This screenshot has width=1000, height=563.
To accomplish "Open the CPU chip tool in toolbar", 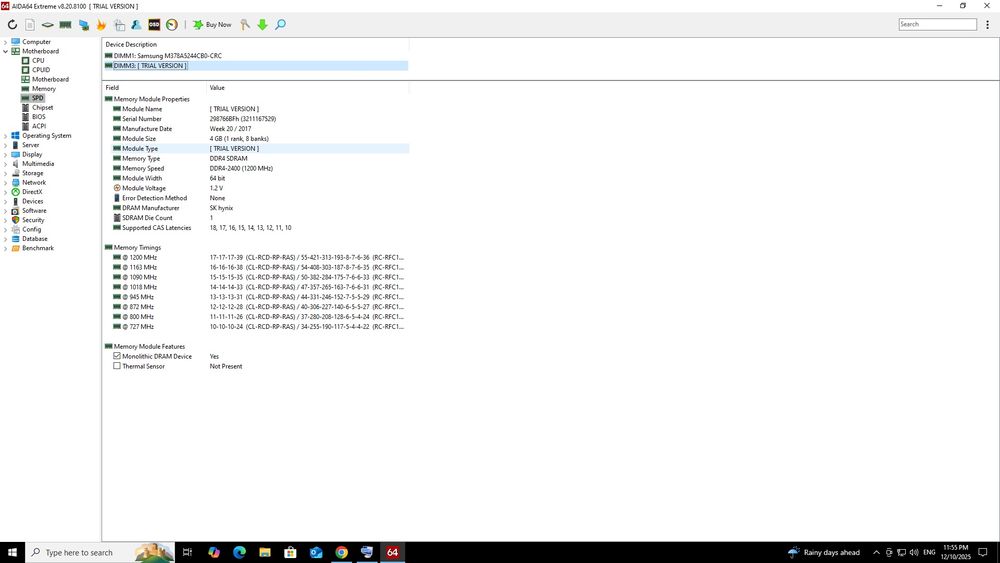I will [x=48, y=25].
